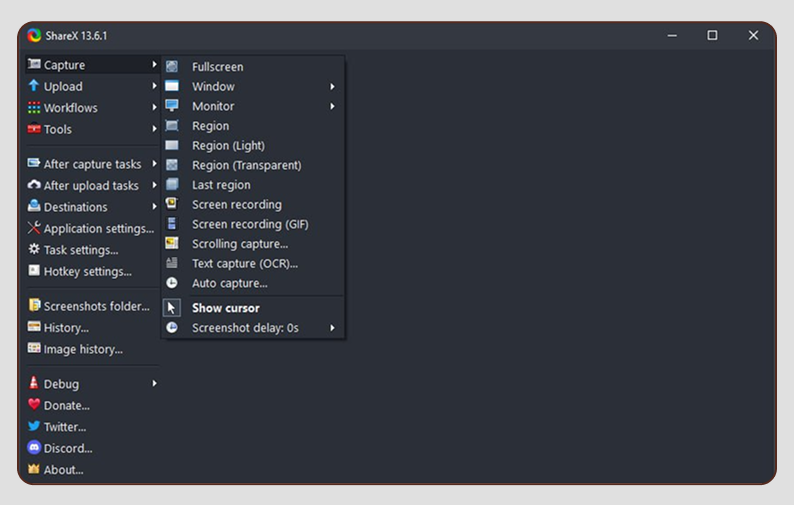Expand the Destinations submenu arrow
Image resolution: width=794 pixels, height=505 pixels.
tap(154, 207)
